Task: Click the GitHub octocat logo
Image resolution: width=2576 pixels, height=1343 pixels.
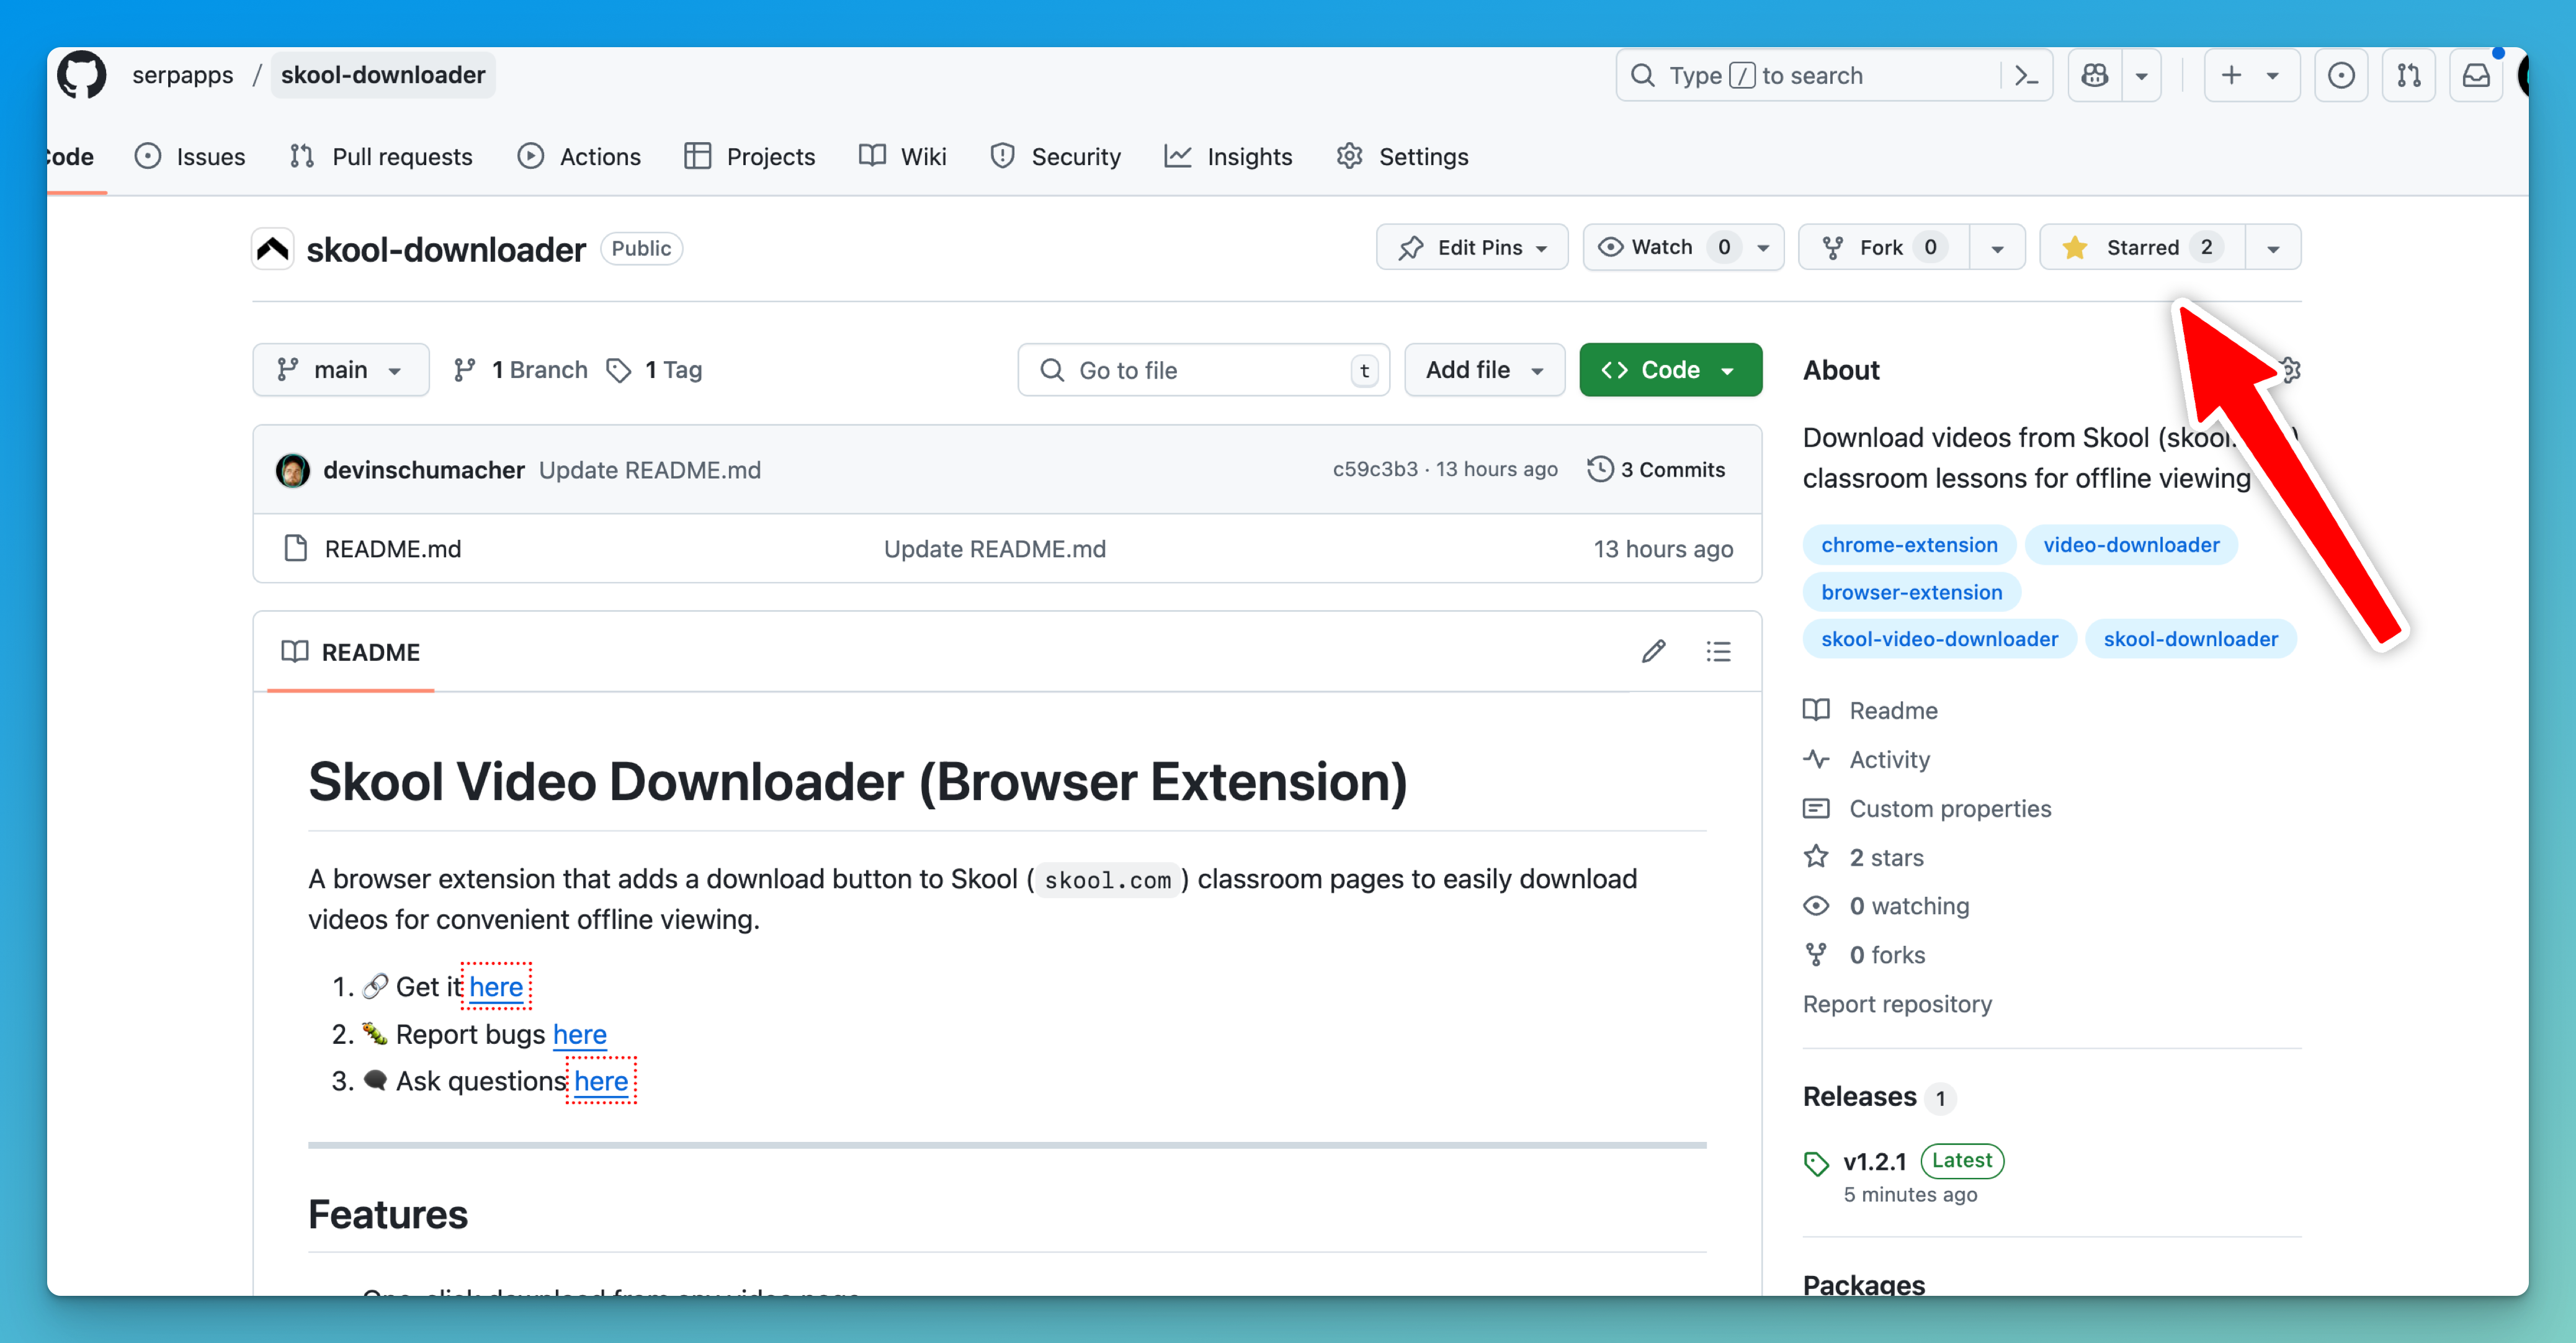Action: pyautogui.click(x=82, y=75)
